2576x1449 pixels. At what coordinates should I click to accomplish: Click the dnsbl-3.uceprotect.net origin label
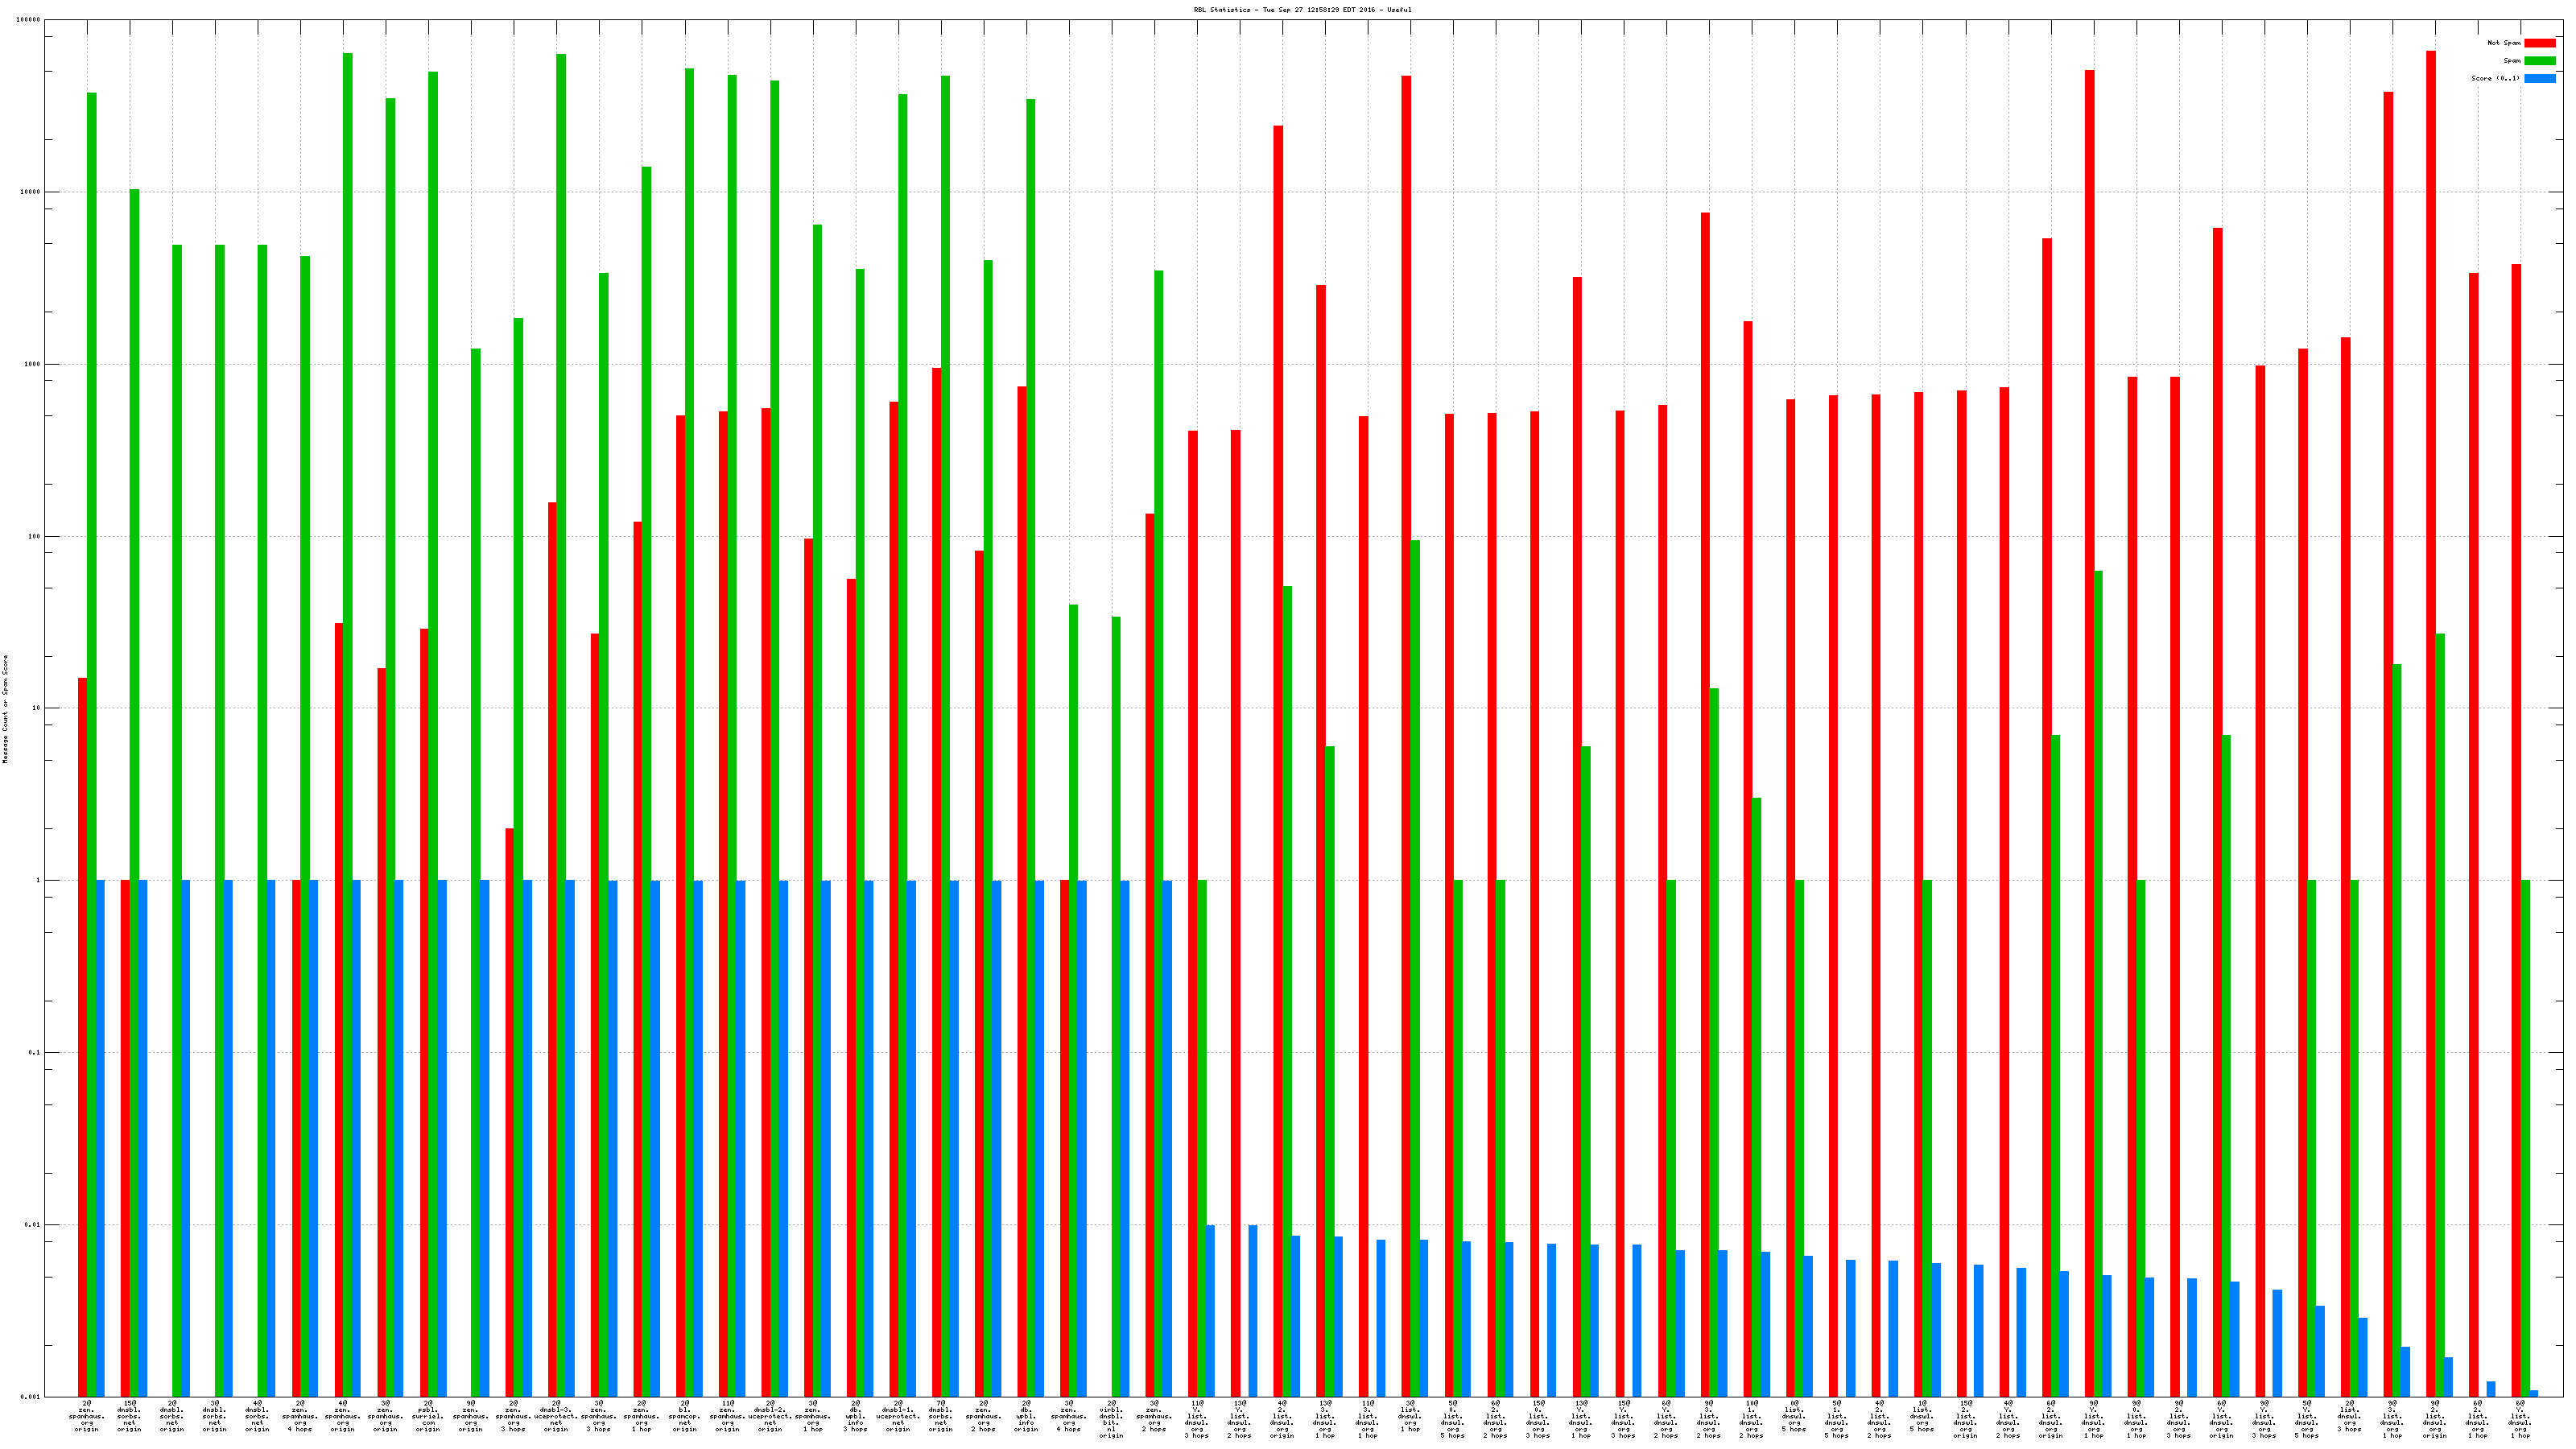(x=556, y=1416)
